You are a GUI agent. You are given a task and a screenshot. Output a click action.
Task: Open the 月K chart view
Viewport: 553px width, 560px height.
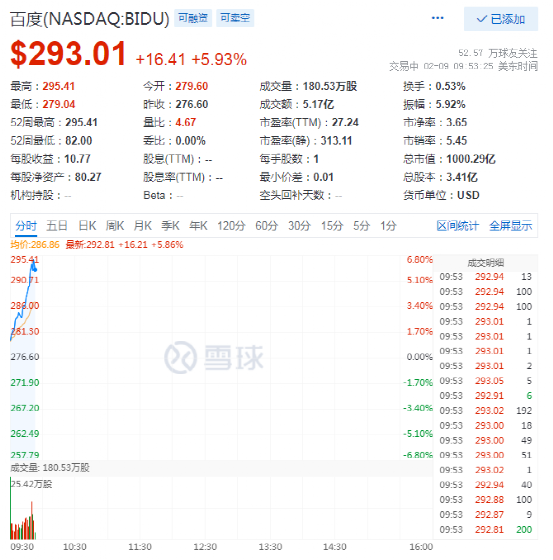pyautogui.click(x=143, y=226)
